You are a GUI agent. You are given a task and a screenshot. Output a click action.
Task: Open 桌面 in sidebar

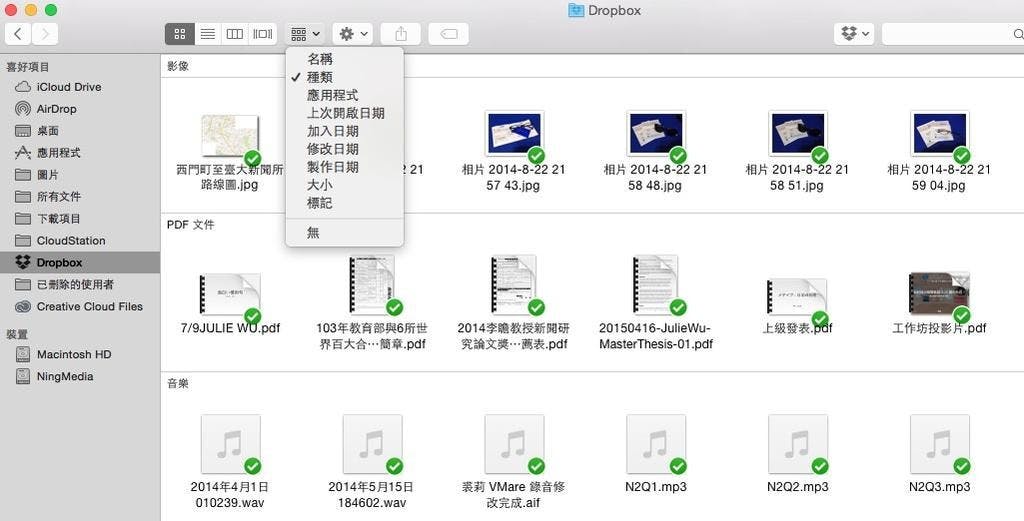click(x=80, y=131)
